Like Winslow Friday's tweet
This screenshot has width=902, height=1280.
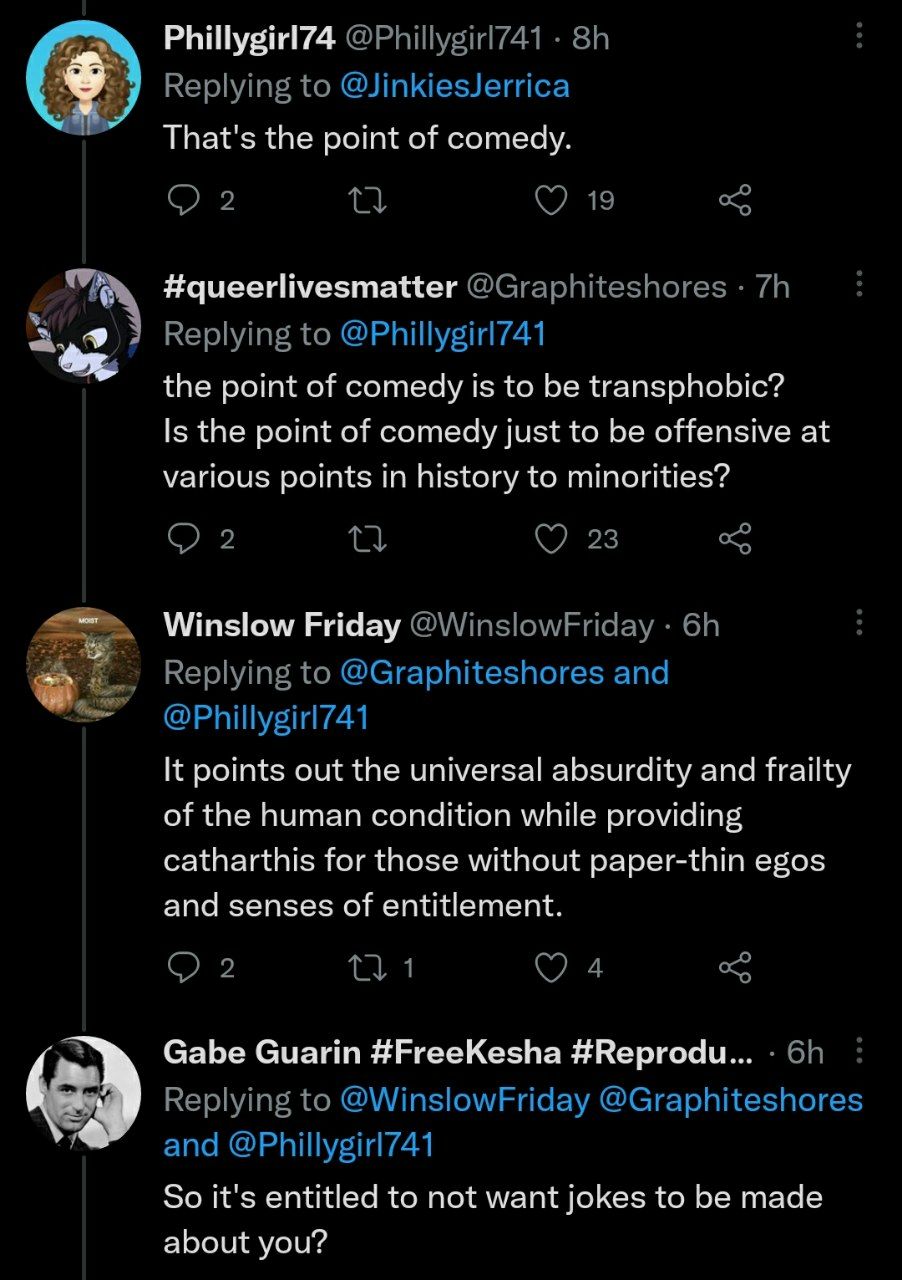point(550,966)
